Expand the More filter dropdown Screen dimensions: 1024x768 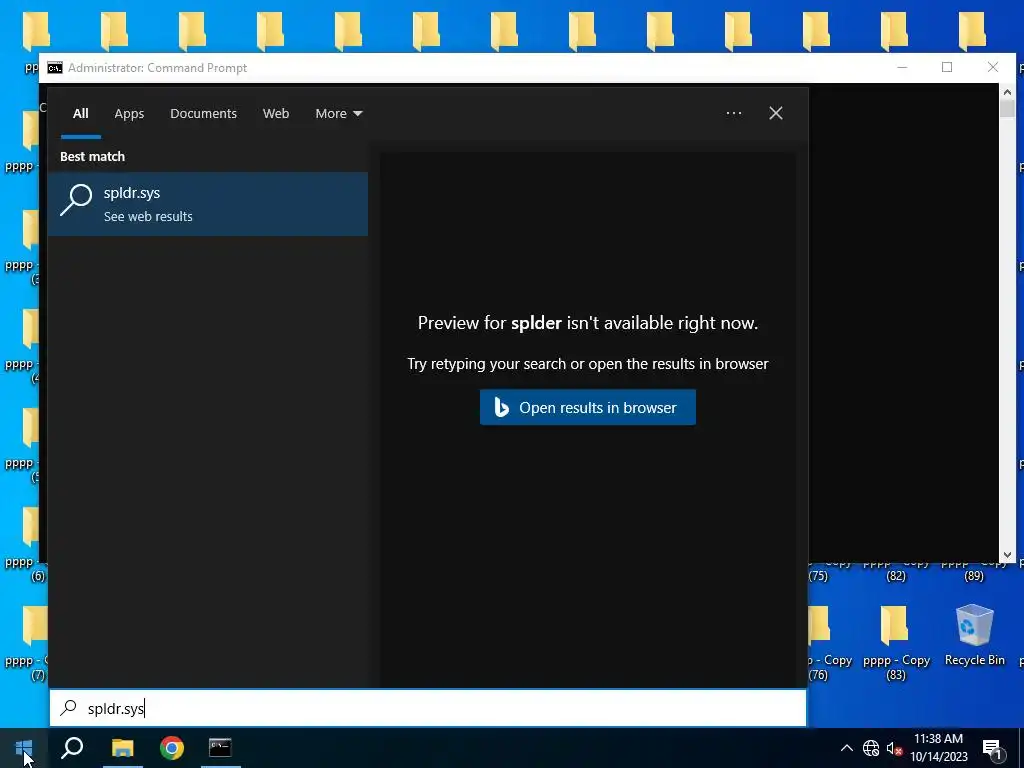(338, 114)
